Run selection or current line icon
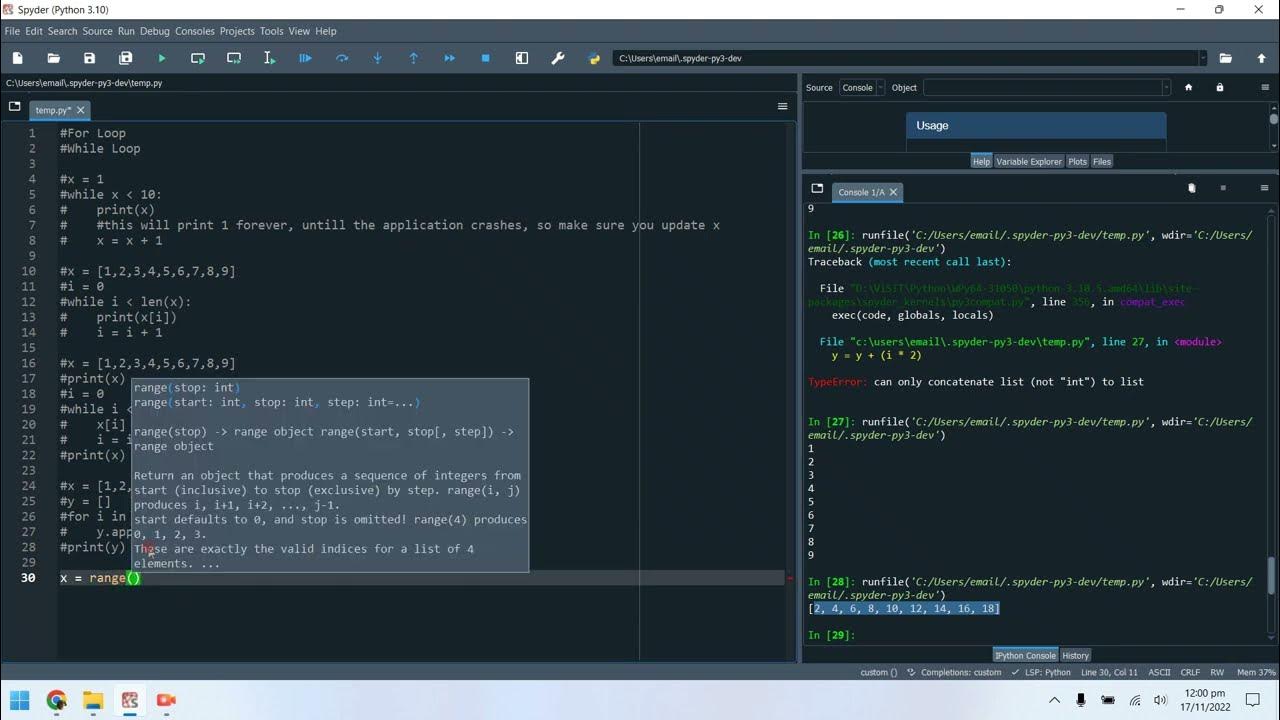Screen dimensions: 1280x720 pos(269,58)
